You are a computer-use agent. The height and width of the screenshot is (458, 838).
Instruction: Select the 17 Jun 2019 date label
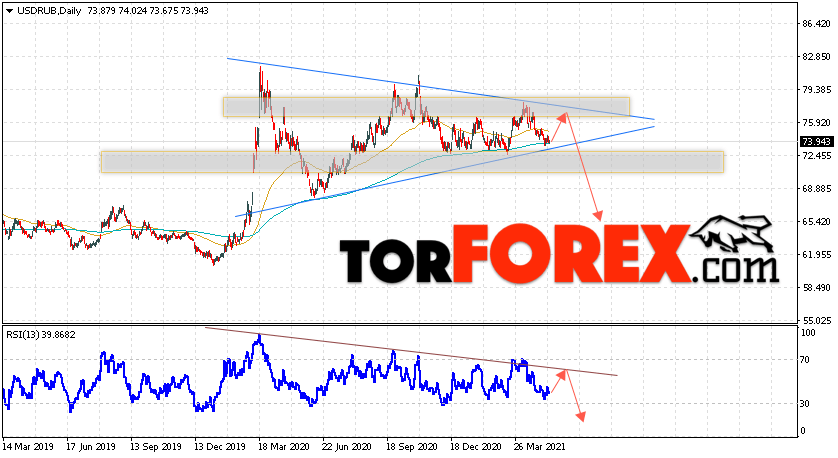coord(90,446)
